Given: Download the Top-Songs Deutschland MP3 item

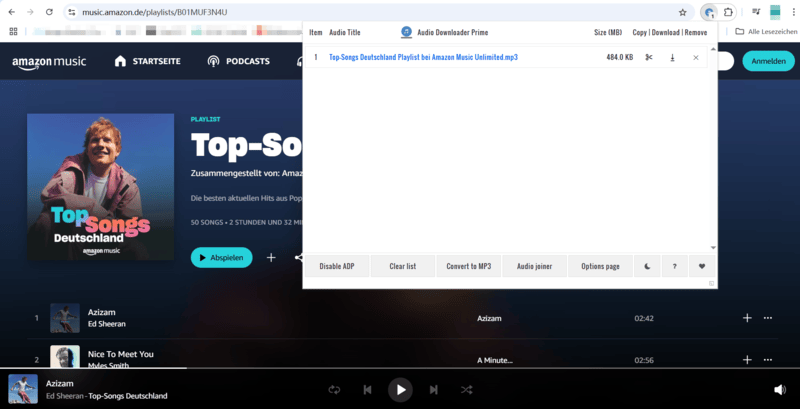Looking at the screenshot, I should (672, 58).
